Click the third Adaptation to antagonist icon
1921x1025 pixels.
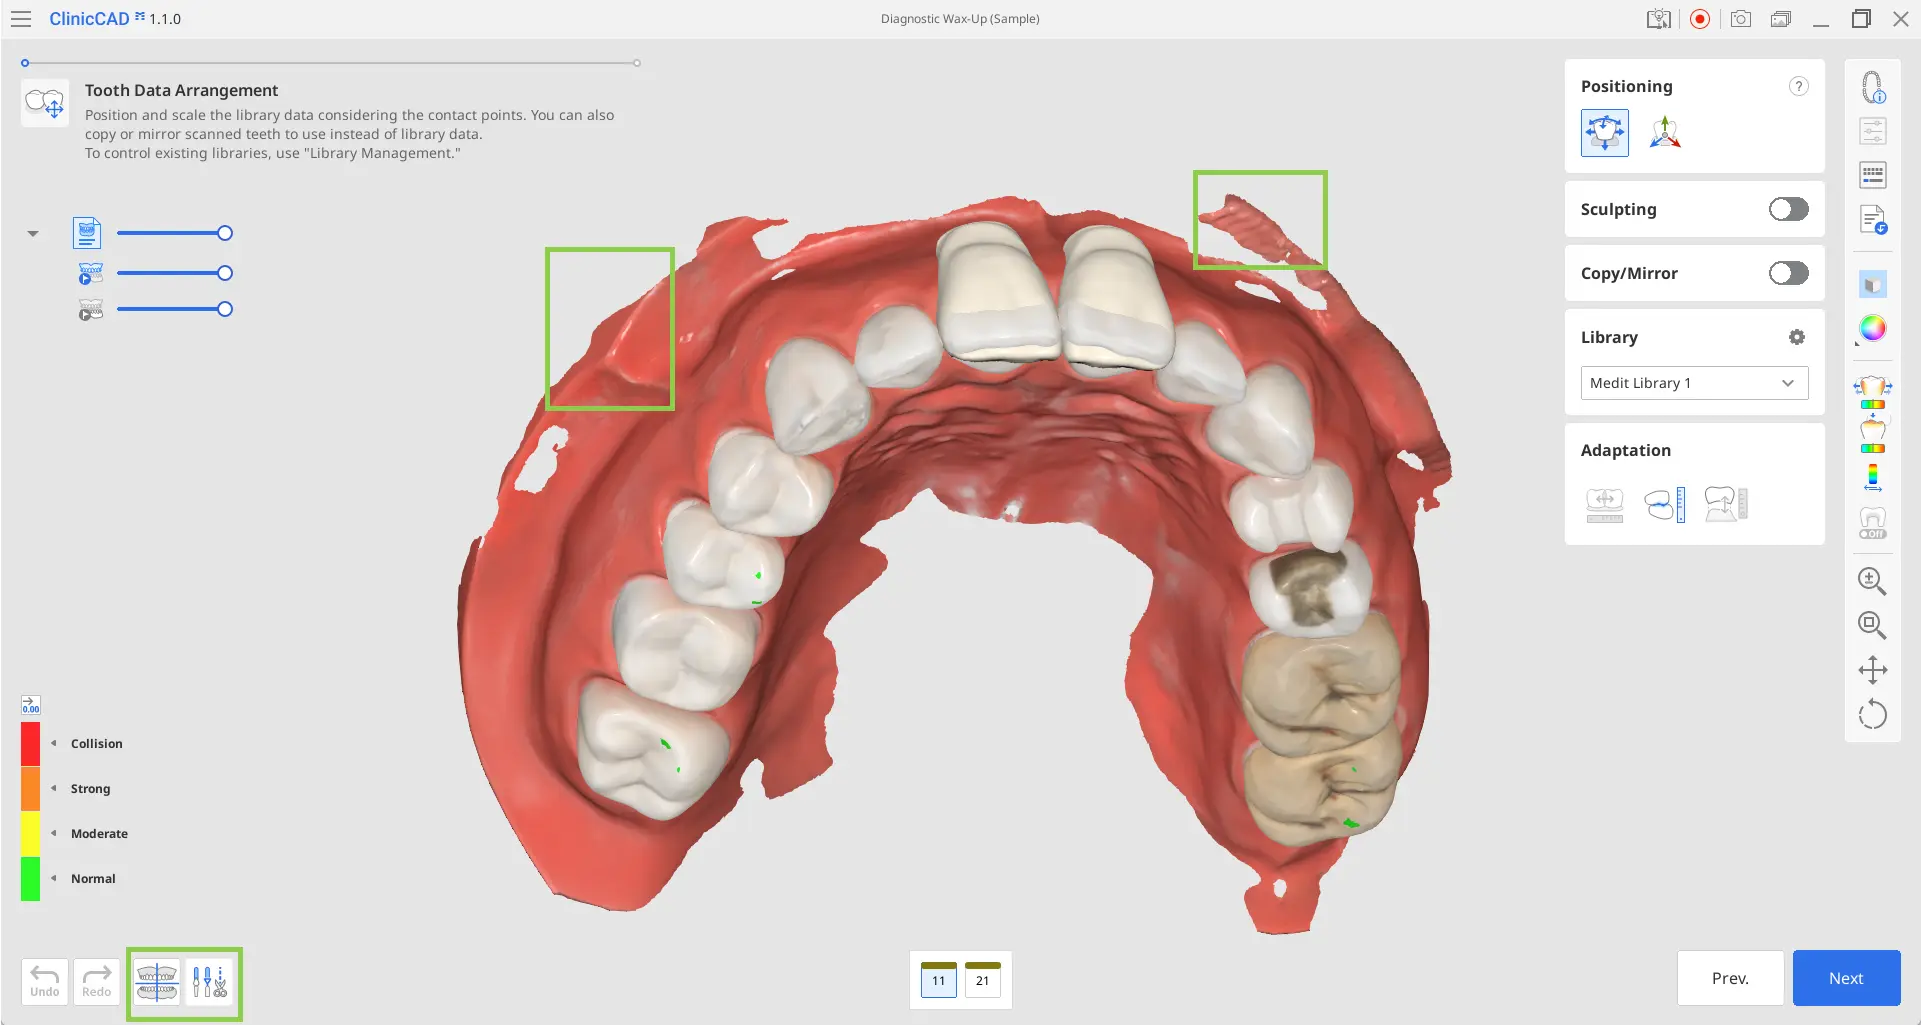1726,505
